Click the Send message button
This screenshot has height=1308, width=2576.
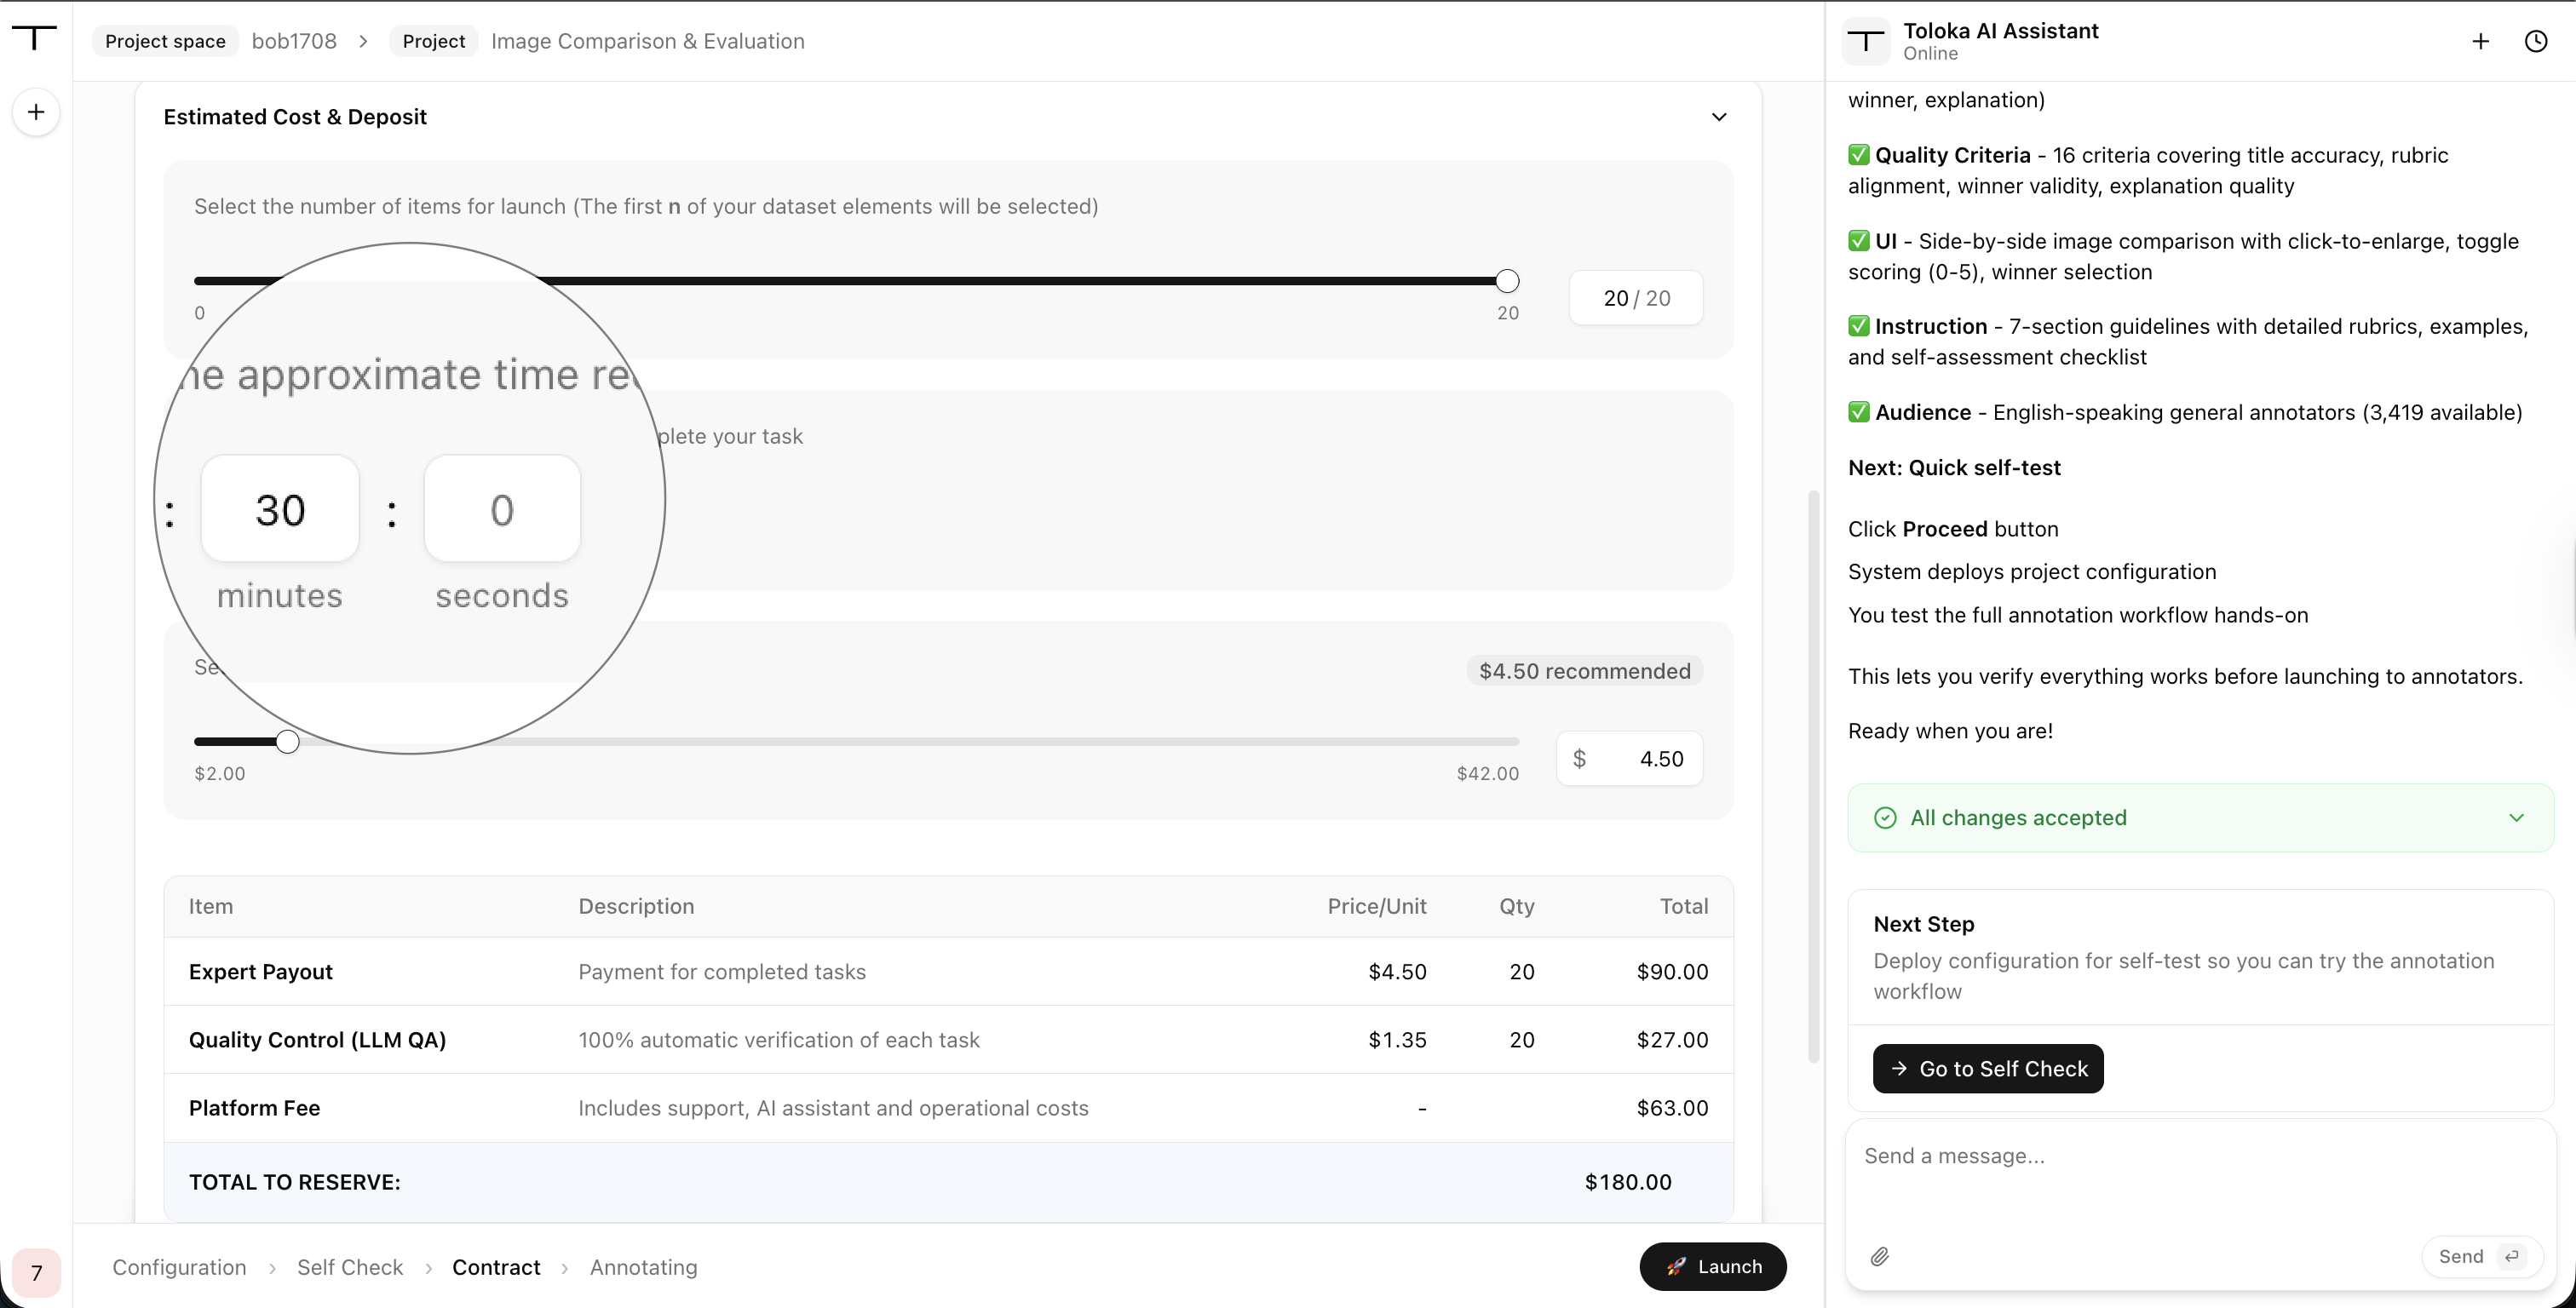[2481, 1257]
